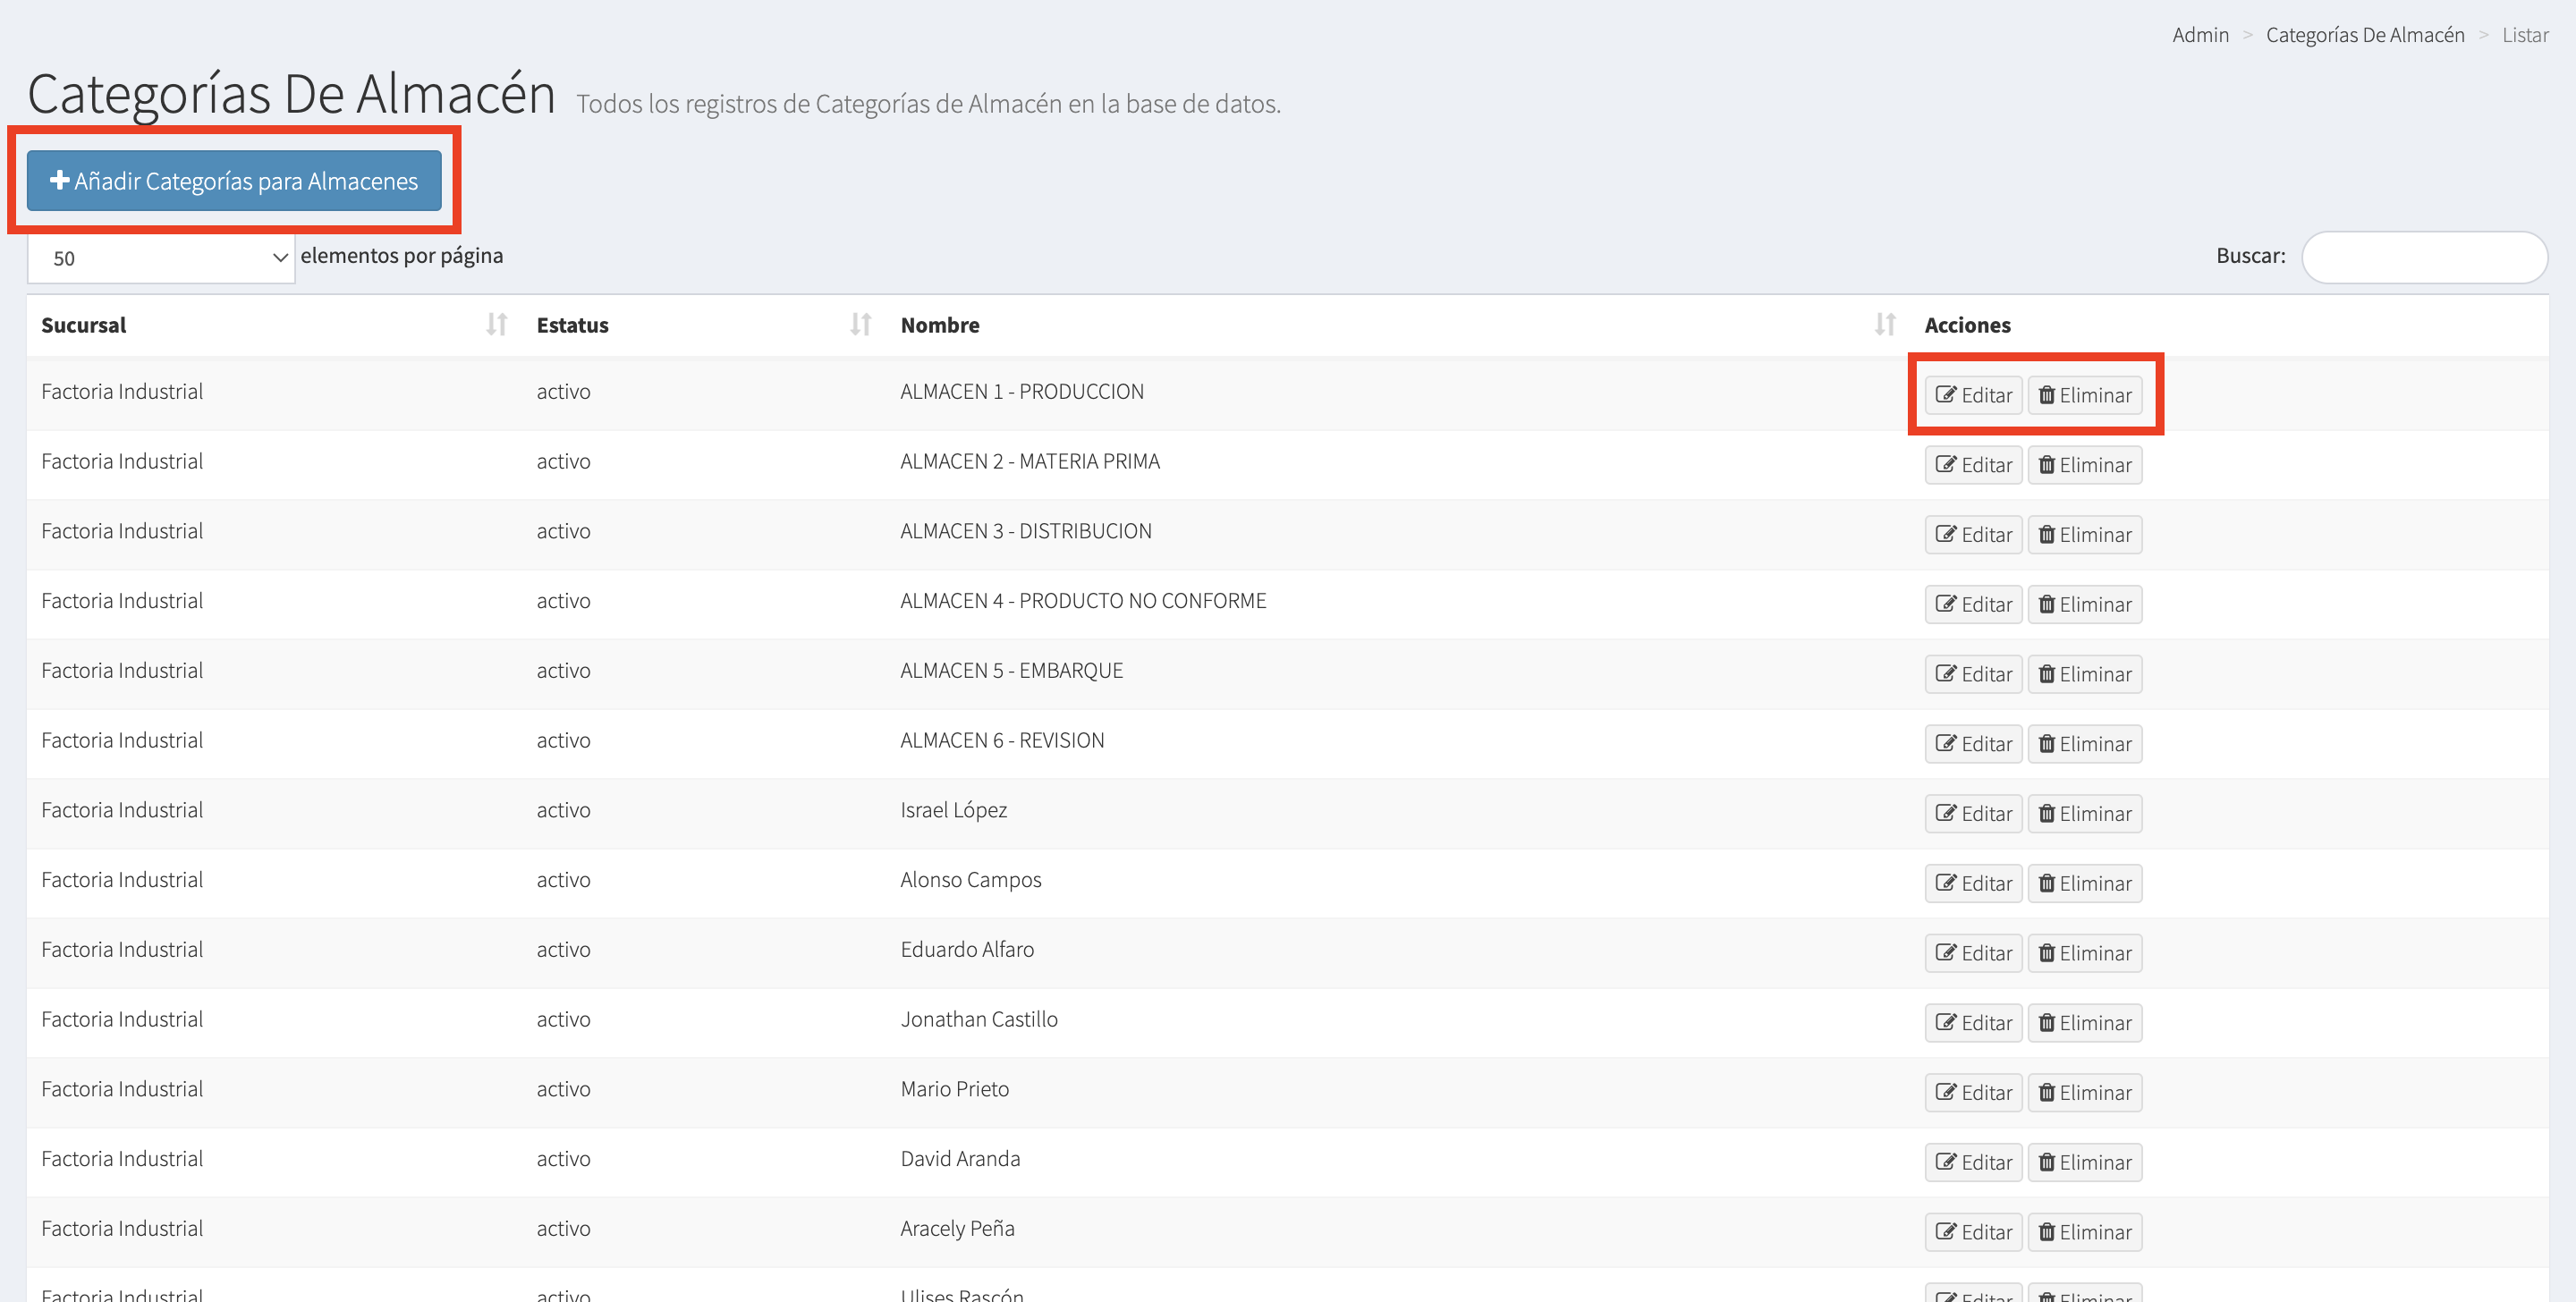Open the elementos por página dropdown

160,258
